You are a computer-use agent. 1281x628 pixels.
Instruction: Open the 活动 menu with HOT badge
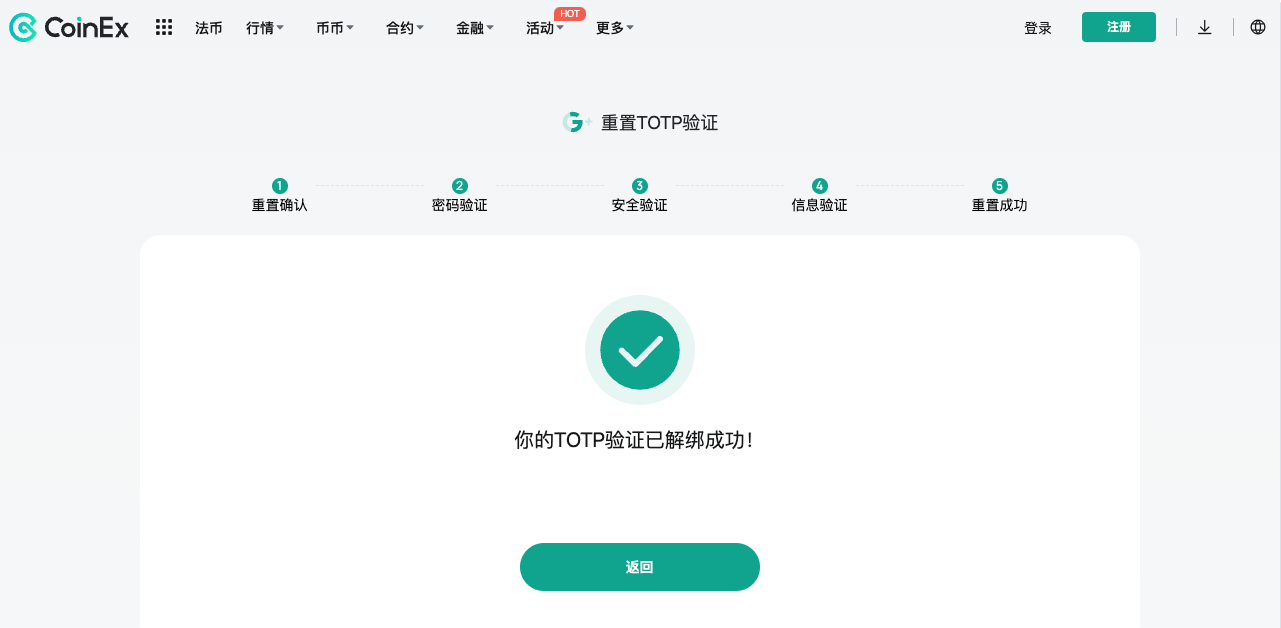[x=545, y=28]
